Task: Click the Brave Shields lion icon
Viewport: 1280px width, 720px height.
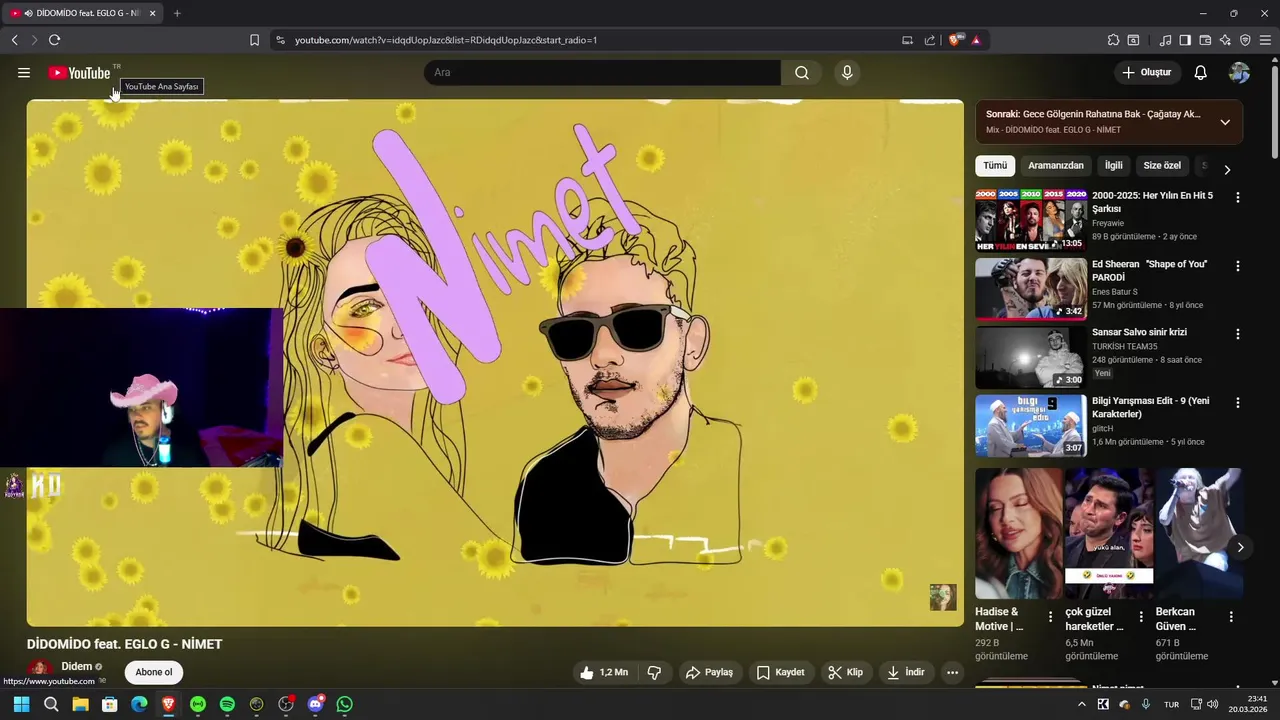Action: [955, 40]
